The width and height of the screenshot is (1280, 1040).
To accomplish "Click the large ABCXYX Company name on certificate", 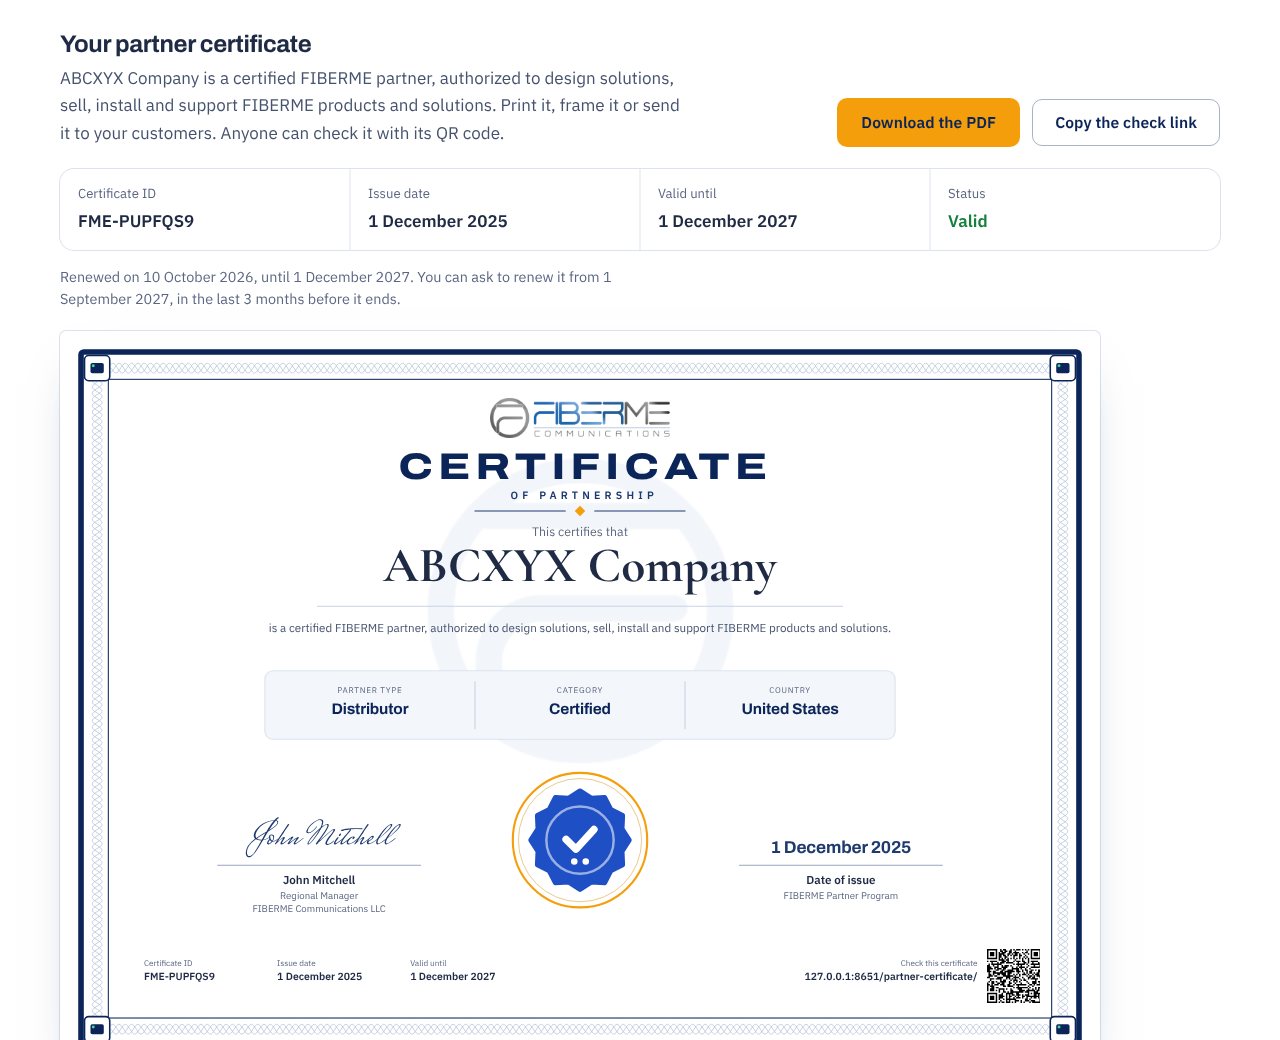I will click(580, 568).
